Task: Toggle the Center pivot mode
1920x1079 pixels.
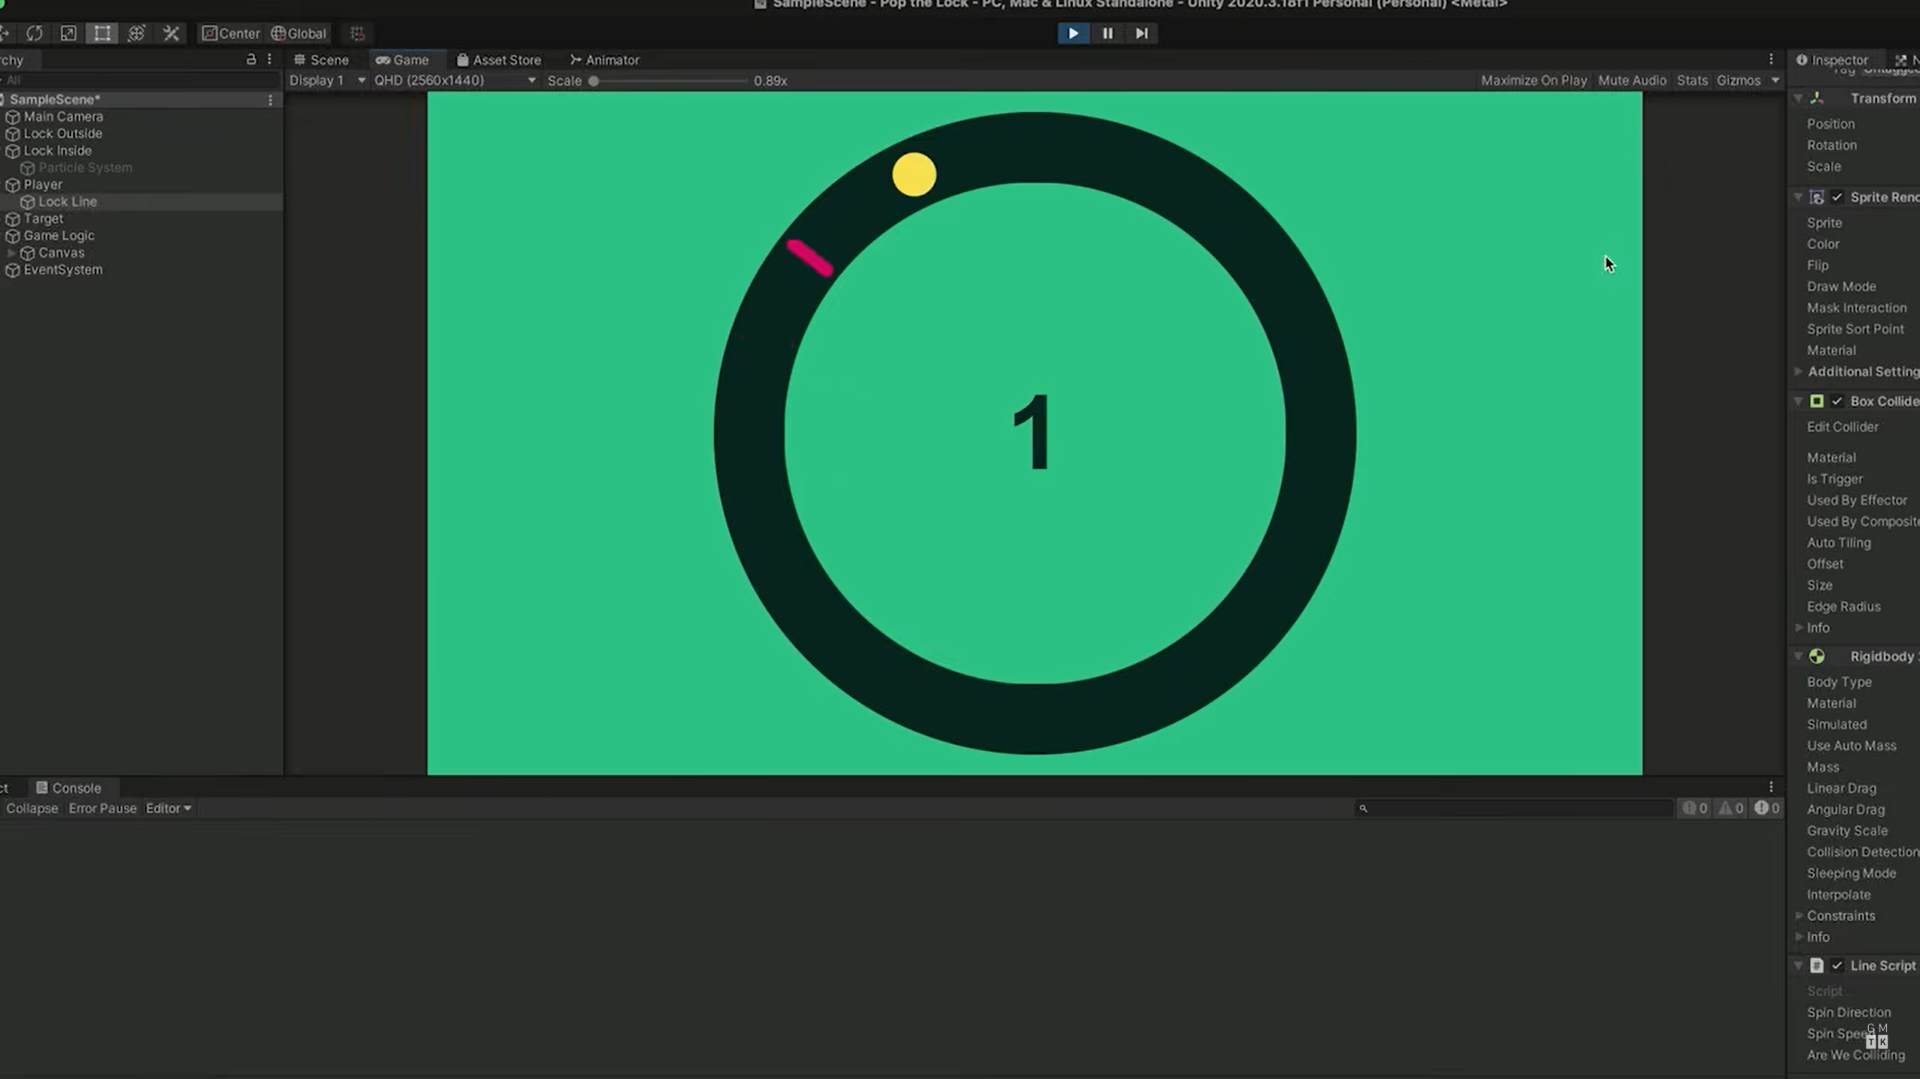Action: point(230,33)
